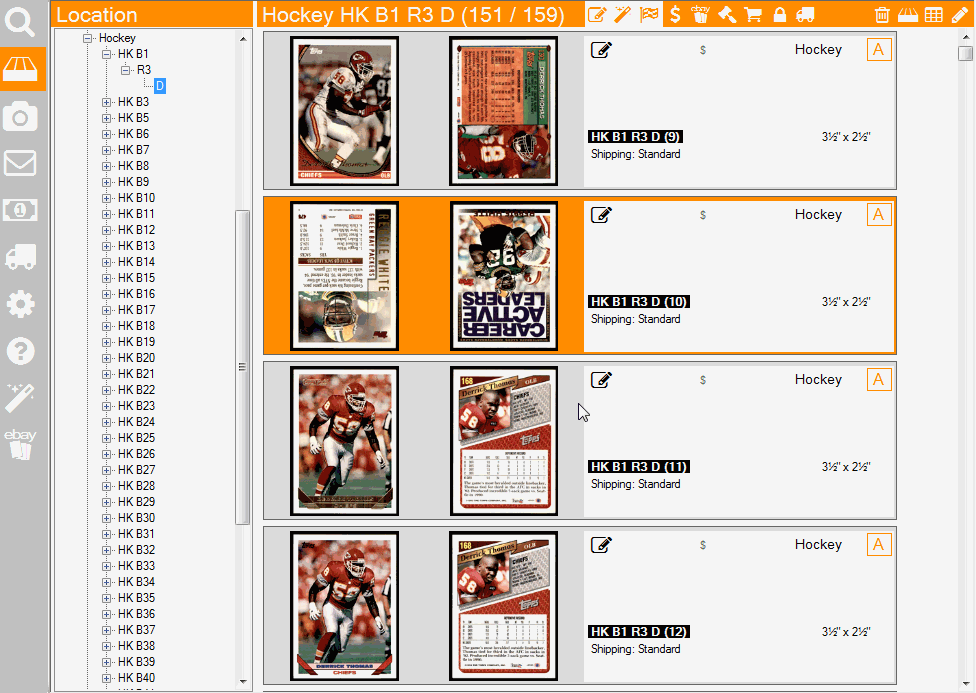The width and height of the screenshot is (976, 693).
Task: Expand the HK B18 tree node
Action: coord(106,326)
